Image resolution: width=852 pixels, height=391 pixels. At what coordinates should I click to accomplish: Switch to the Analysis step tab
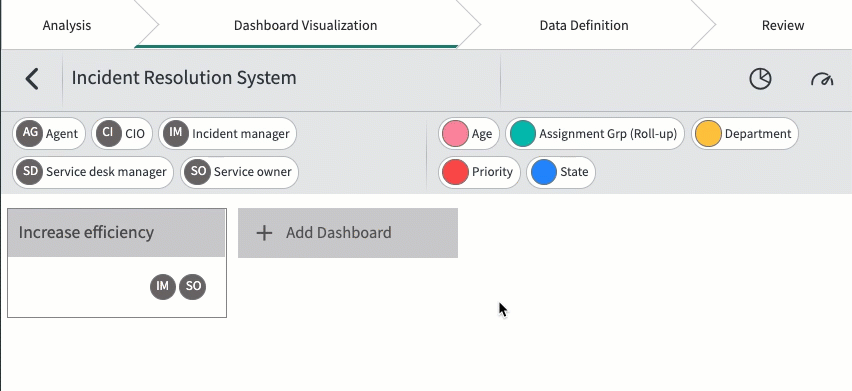(x=67, y=25)
